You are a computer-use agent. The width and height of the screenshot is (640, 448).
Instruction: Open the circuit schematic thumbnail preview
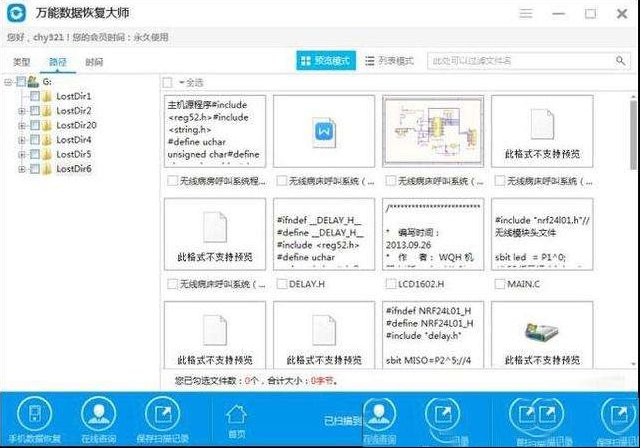coord(433,131)
